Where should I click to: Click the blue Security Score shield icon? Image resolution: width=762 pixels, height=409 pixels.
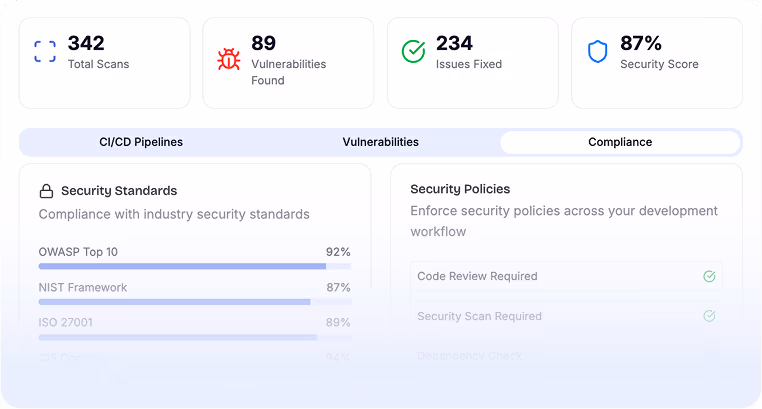pos(597,52)
